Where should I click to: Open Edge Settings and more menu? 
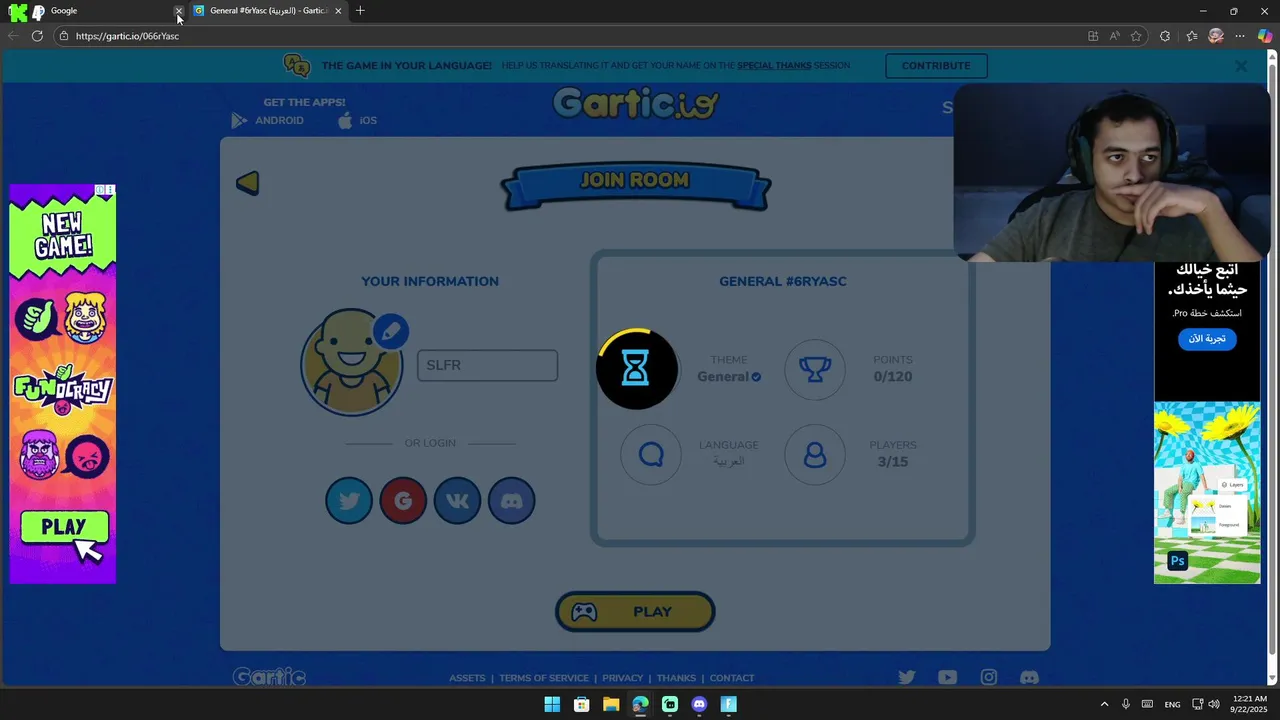[x=1240, y=36]
